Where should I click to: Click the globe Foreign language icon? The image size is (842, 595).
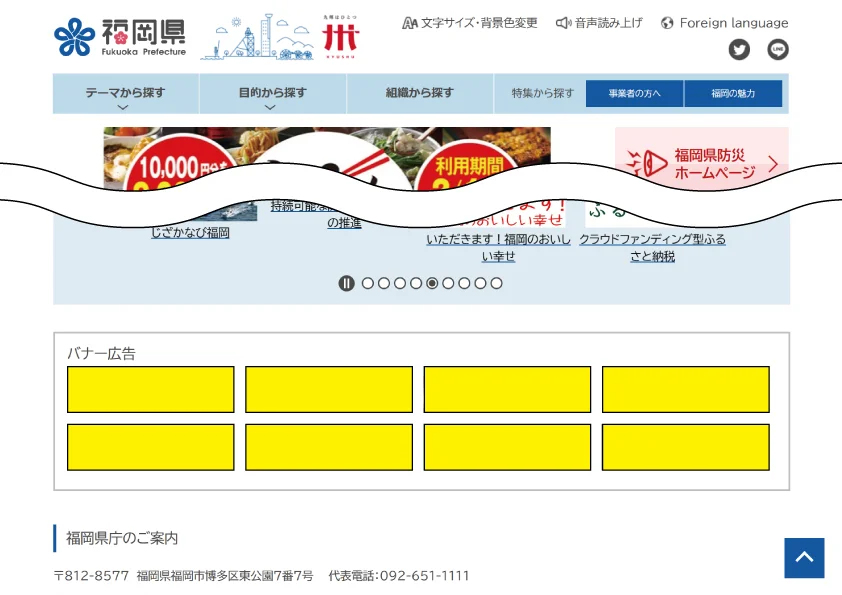[x=667, y=23]
